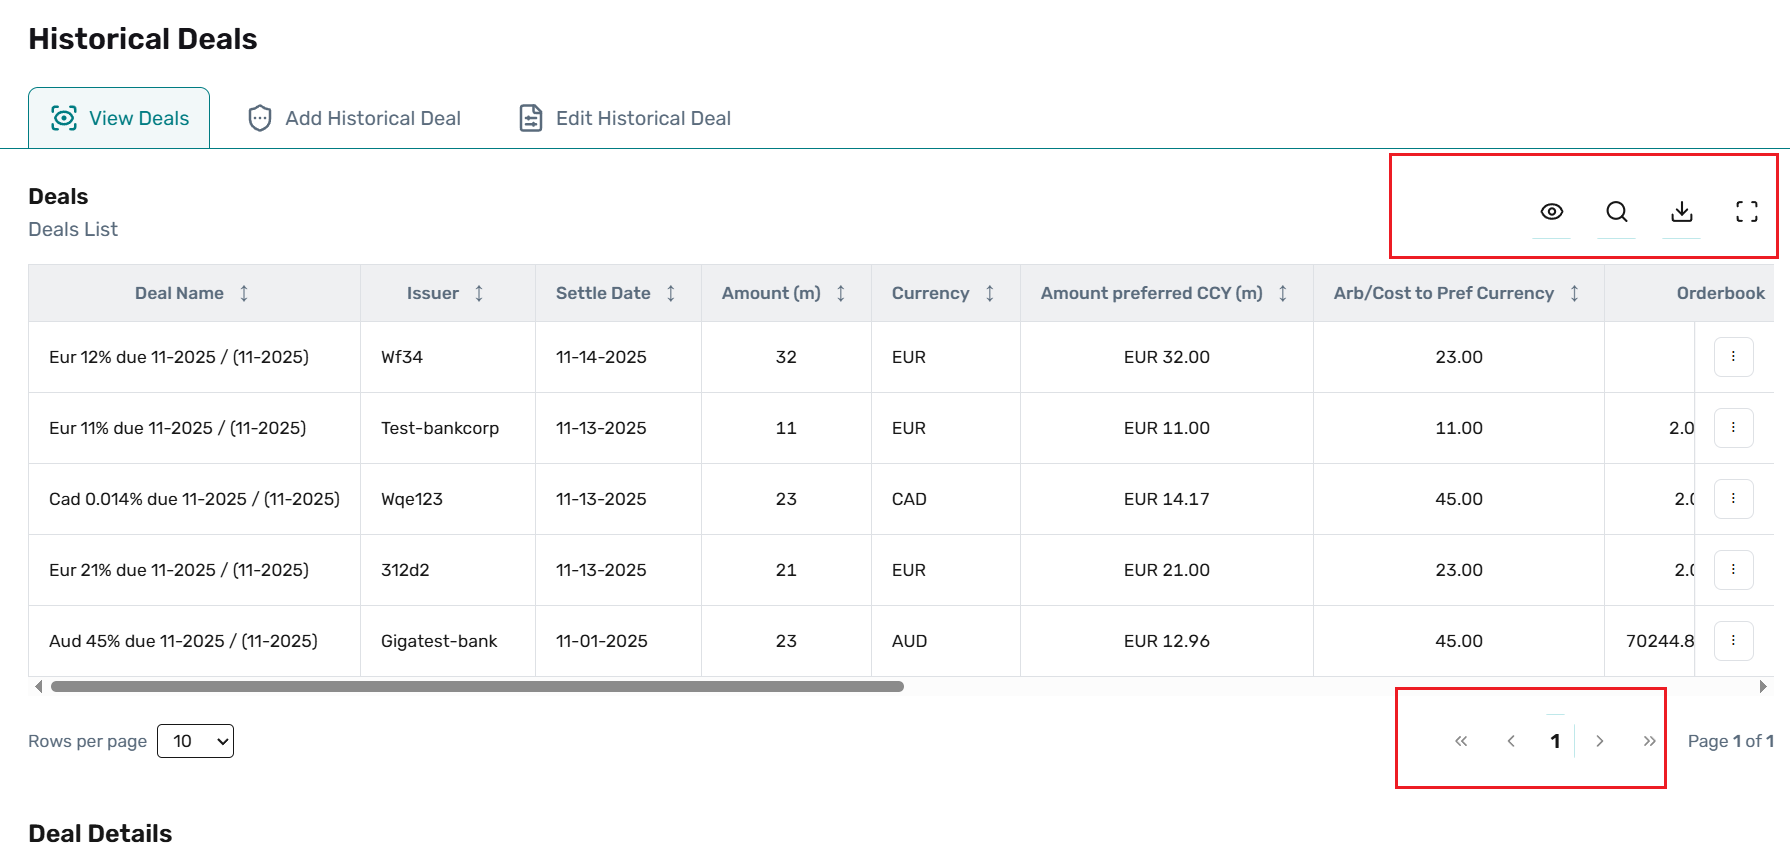Open actions menu for Gigatest-bank deal row

1733,641
